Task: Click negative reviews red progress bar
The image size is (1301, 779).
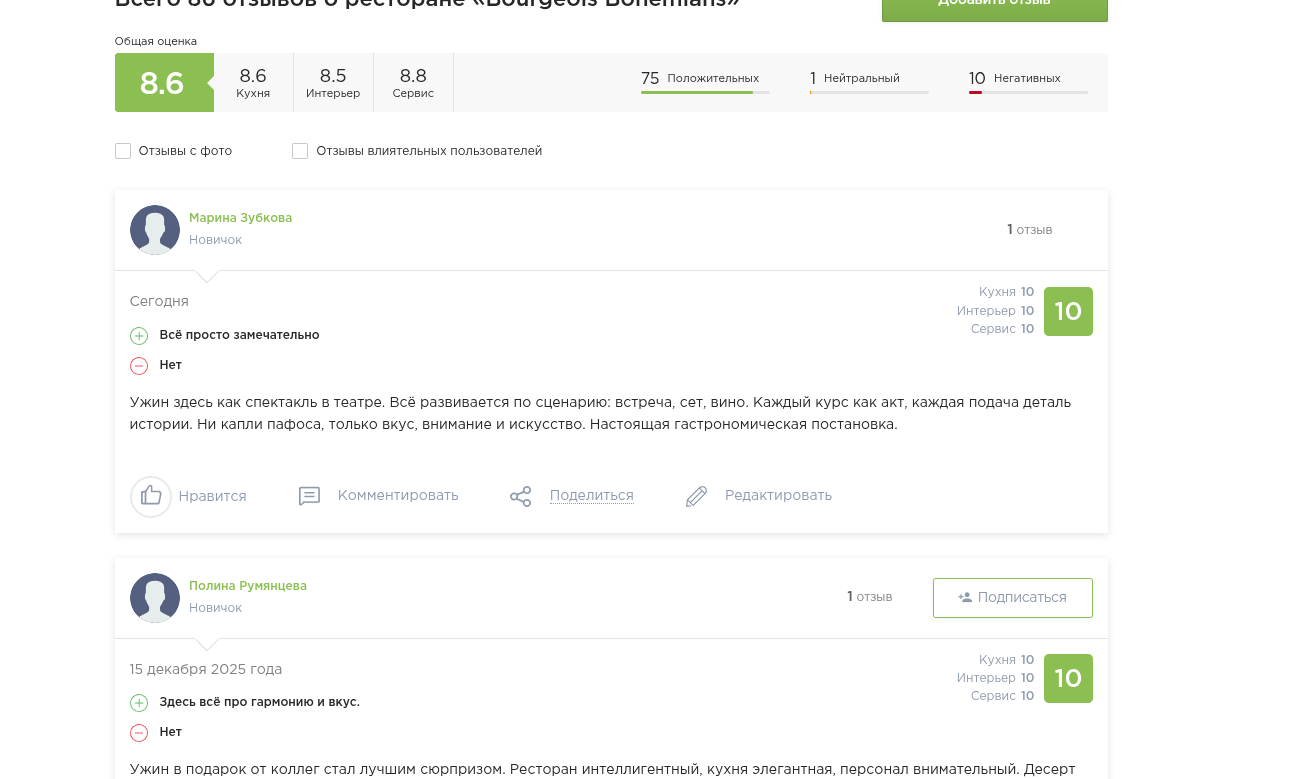Action: 1028,93
